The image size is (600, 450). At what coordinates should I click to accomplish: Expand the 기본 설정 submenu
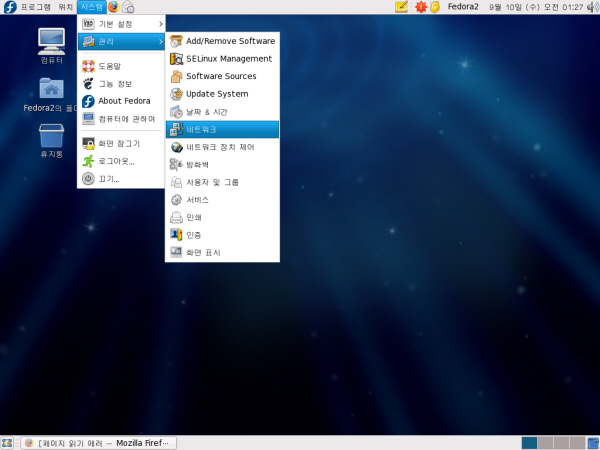click(x=121, y=24)
